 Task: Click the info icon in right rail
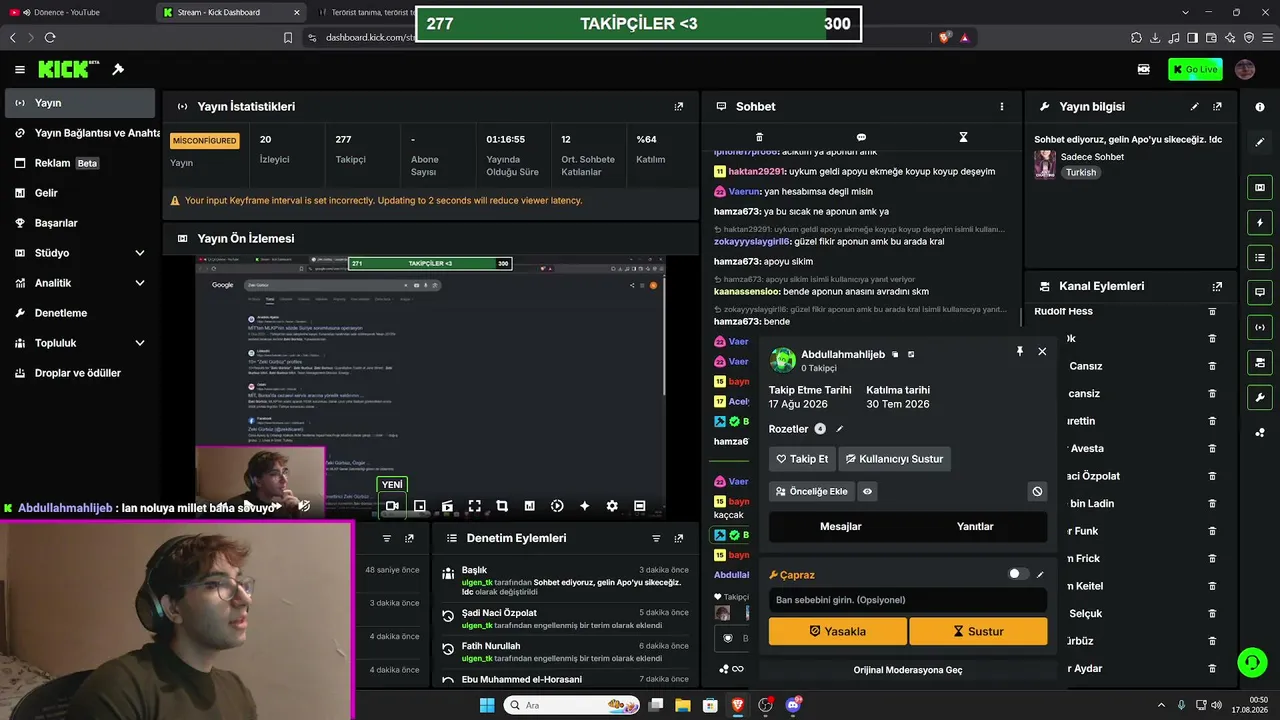pyautogui.click(x=1260, y=107)
